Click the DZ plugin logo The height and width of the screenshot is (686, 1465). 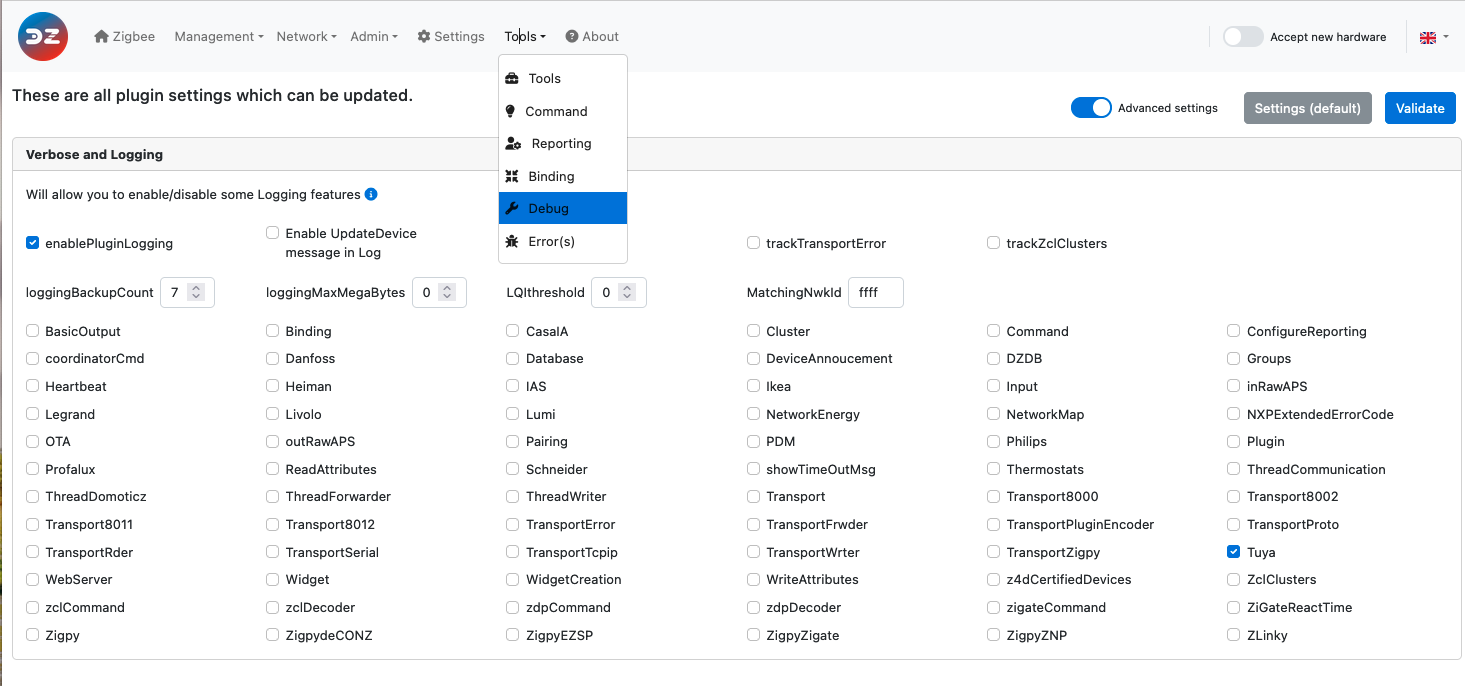pyautogui.click(x=43, y=37)
